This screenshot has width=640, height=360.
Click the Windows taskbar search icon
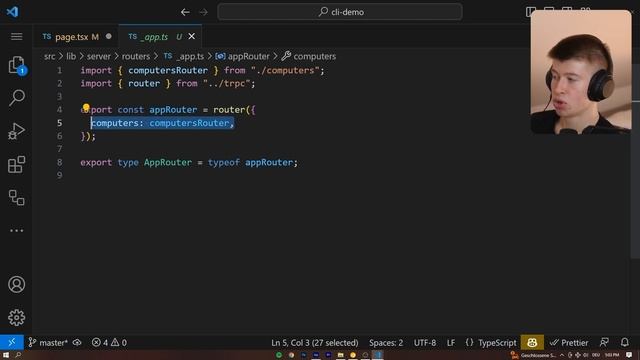click(18, 355)
